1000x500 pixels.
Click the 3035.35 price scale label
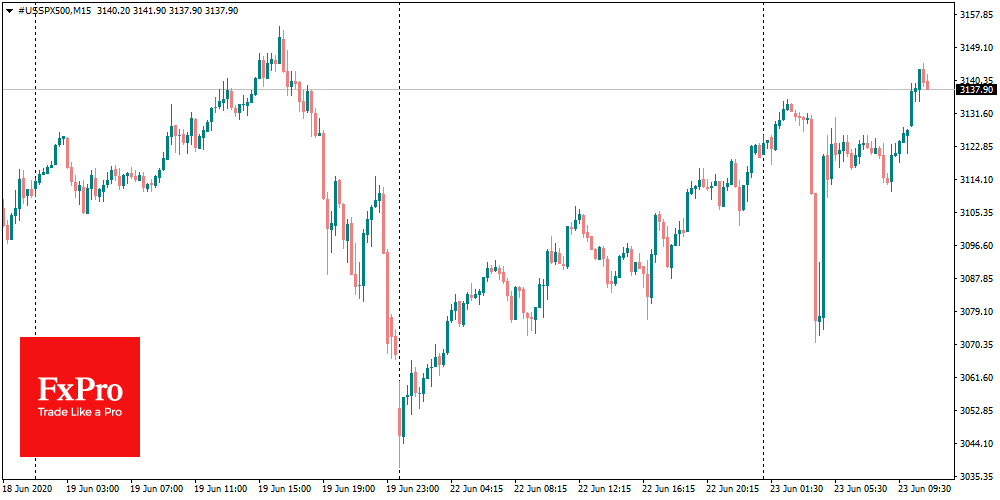[976, 476]
